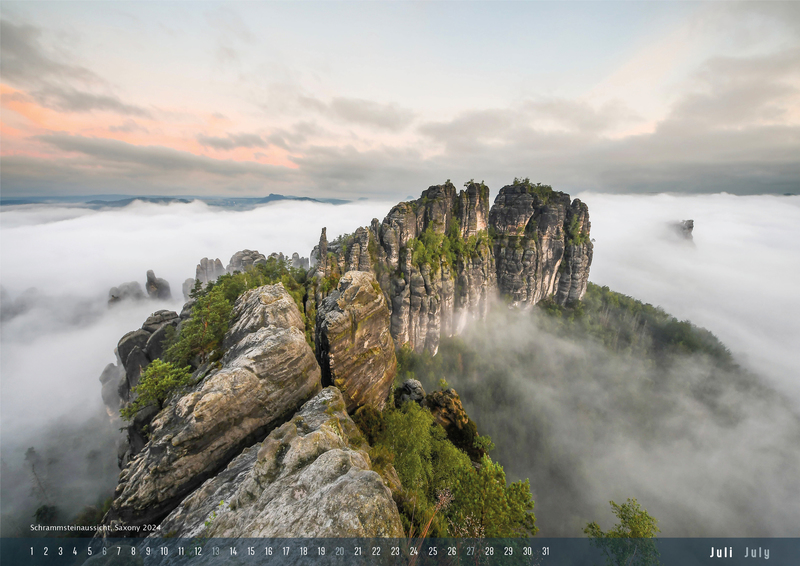Viewport: 800px width, 566px height.
Task: Click the 'Juli' month label
Action: coord(721,552)
